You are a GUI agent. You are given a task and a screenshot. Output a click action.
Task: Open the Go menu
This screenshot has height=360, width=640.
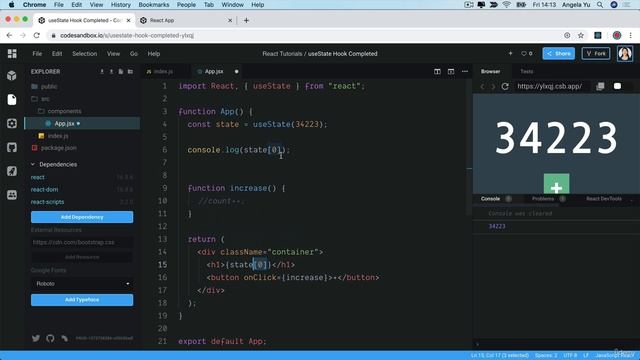(133, 53)
